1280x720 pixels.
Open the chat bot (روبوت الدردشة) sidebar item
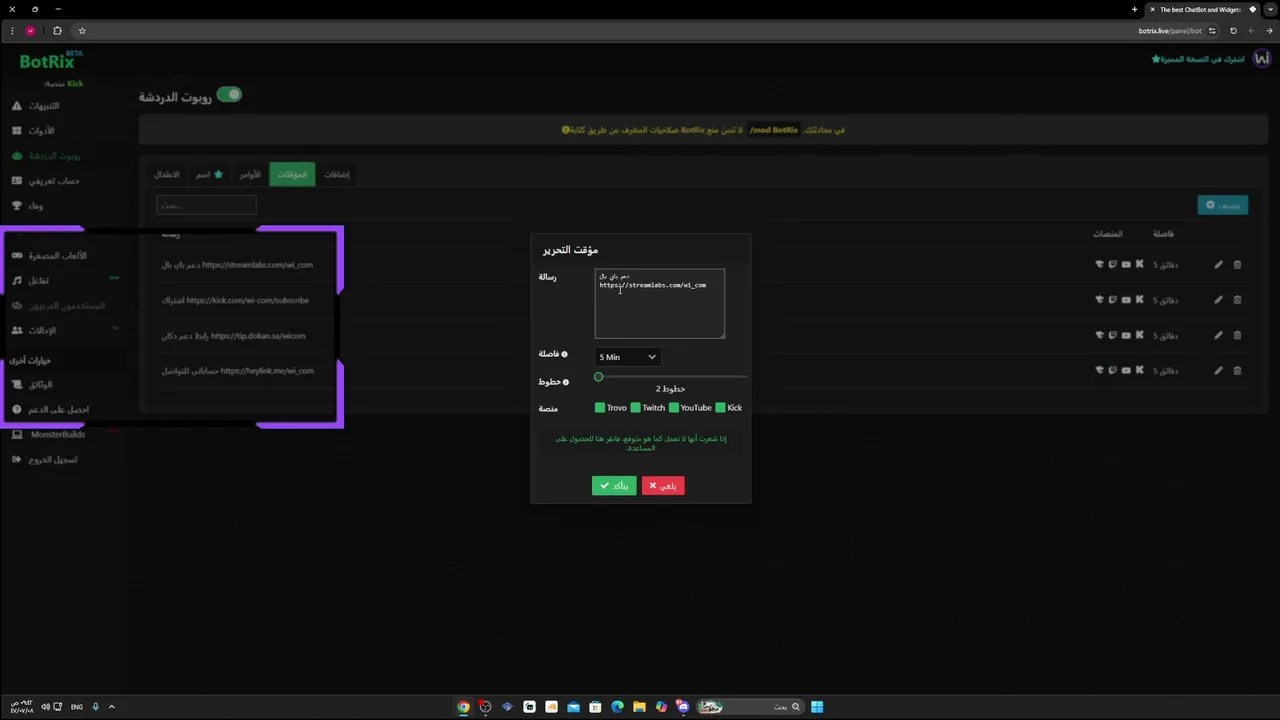point(46,156)
